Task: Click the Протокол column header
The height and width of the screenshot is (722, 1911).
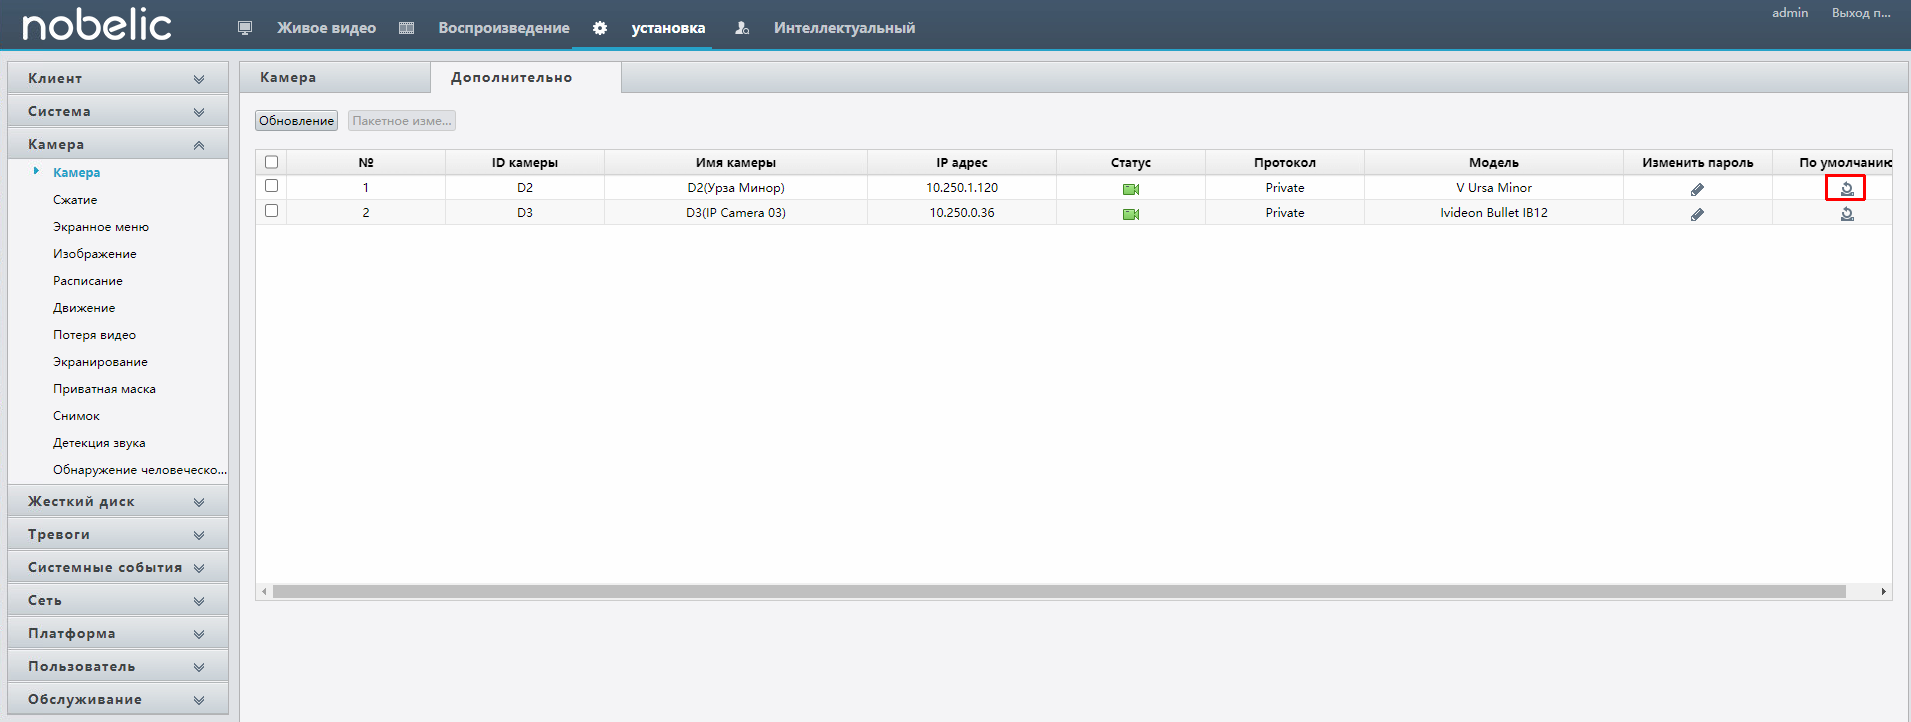Action: pos(1285,162)
